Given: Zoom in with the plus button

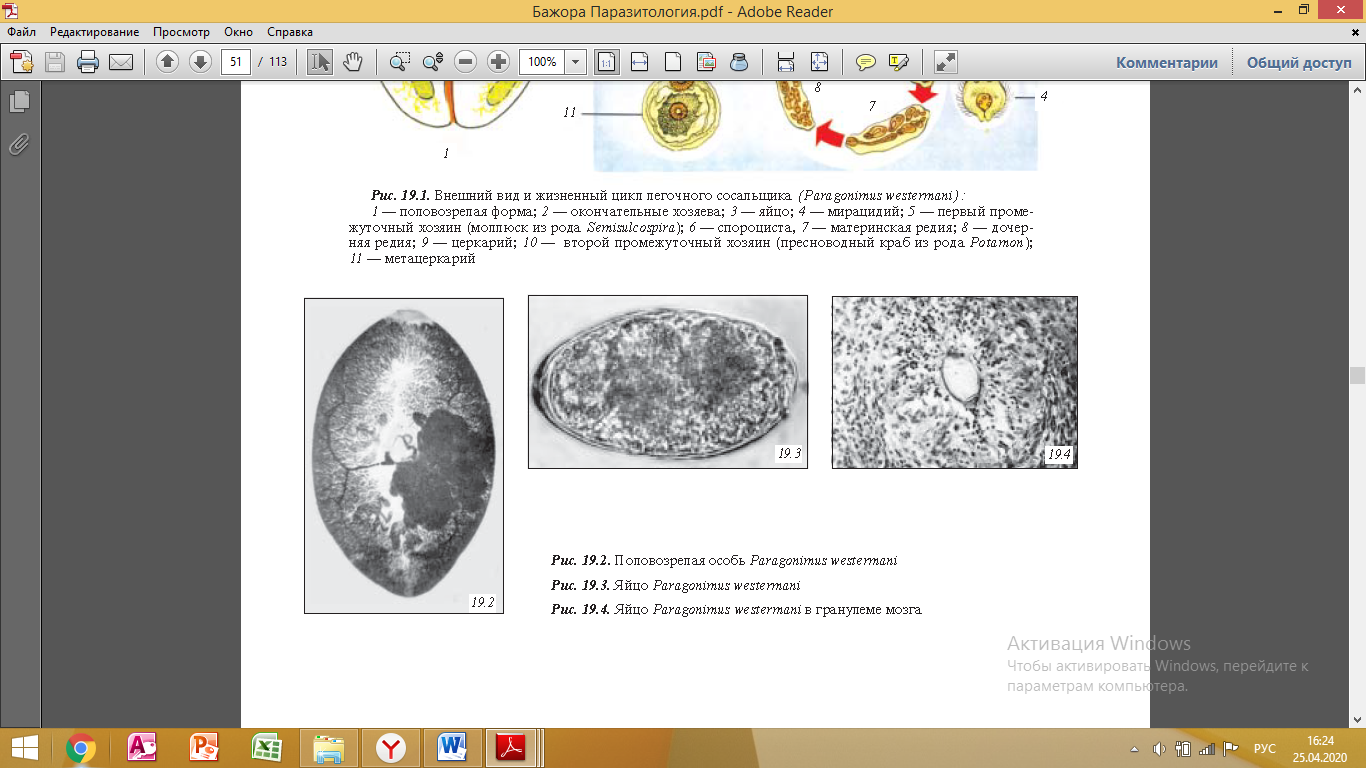Looking at the screenshot, I should tap(498, 62).
